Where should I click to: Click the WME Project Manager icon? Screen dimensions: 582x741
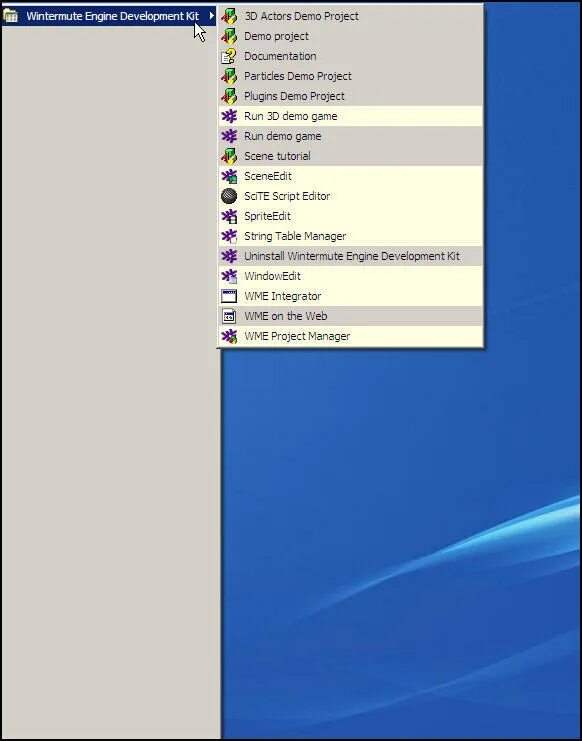(229, 336)
